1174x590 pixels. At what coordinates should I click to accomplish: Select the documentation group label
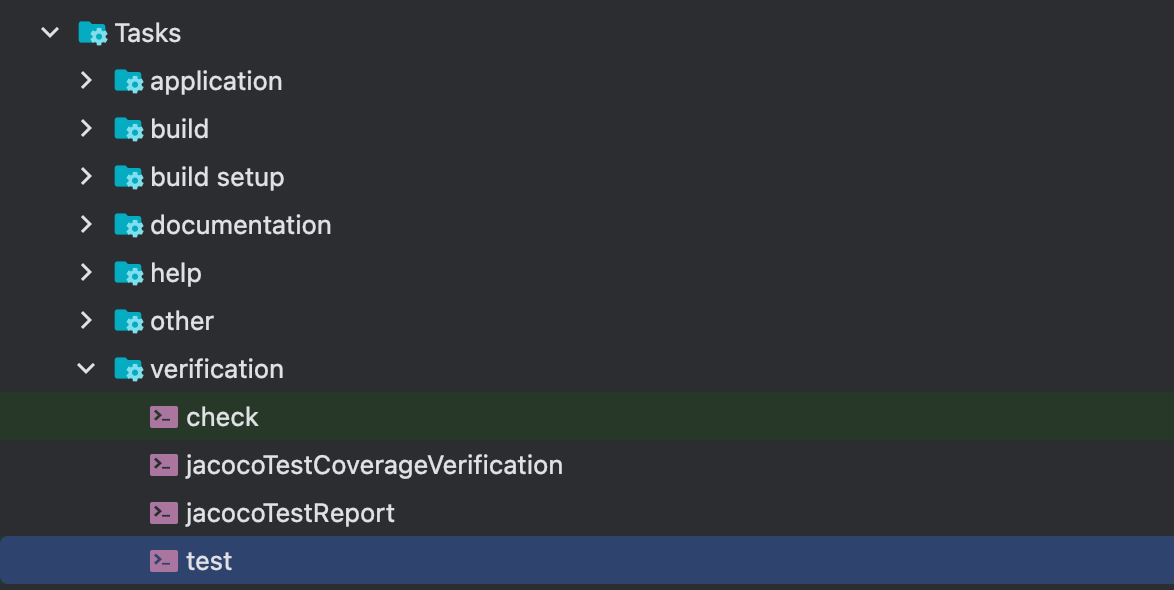pyautogui.click(x=240, y=225)
